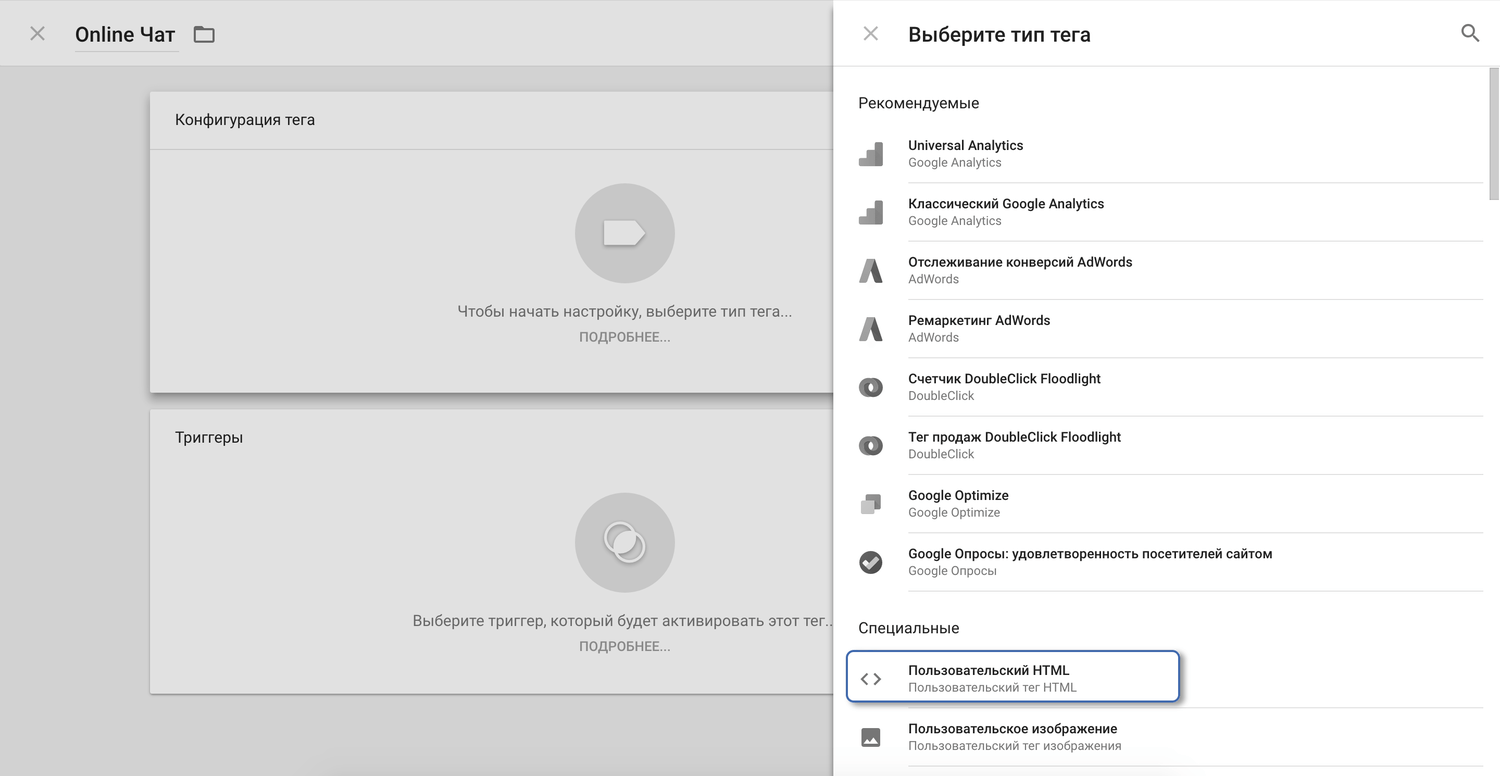The width and height of the screenshot is (1500, 776).
Task: Click the tag type list scrollbar
Action: pos(1493,135)
